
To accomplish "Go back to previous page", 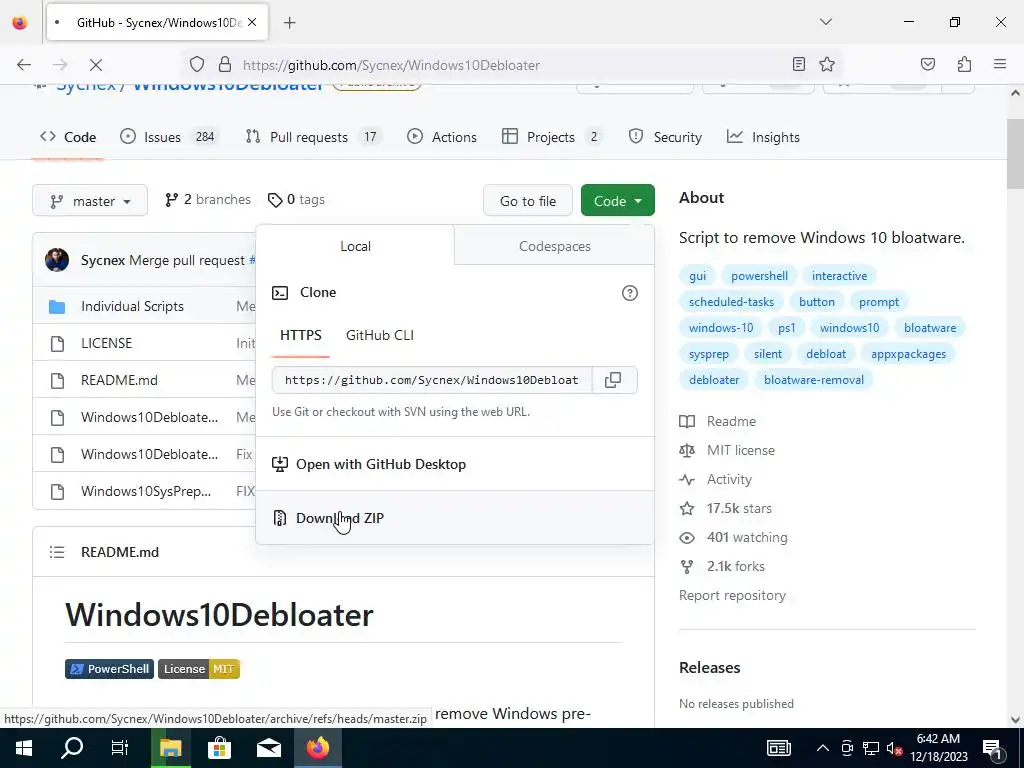I will tap(24, 65).
